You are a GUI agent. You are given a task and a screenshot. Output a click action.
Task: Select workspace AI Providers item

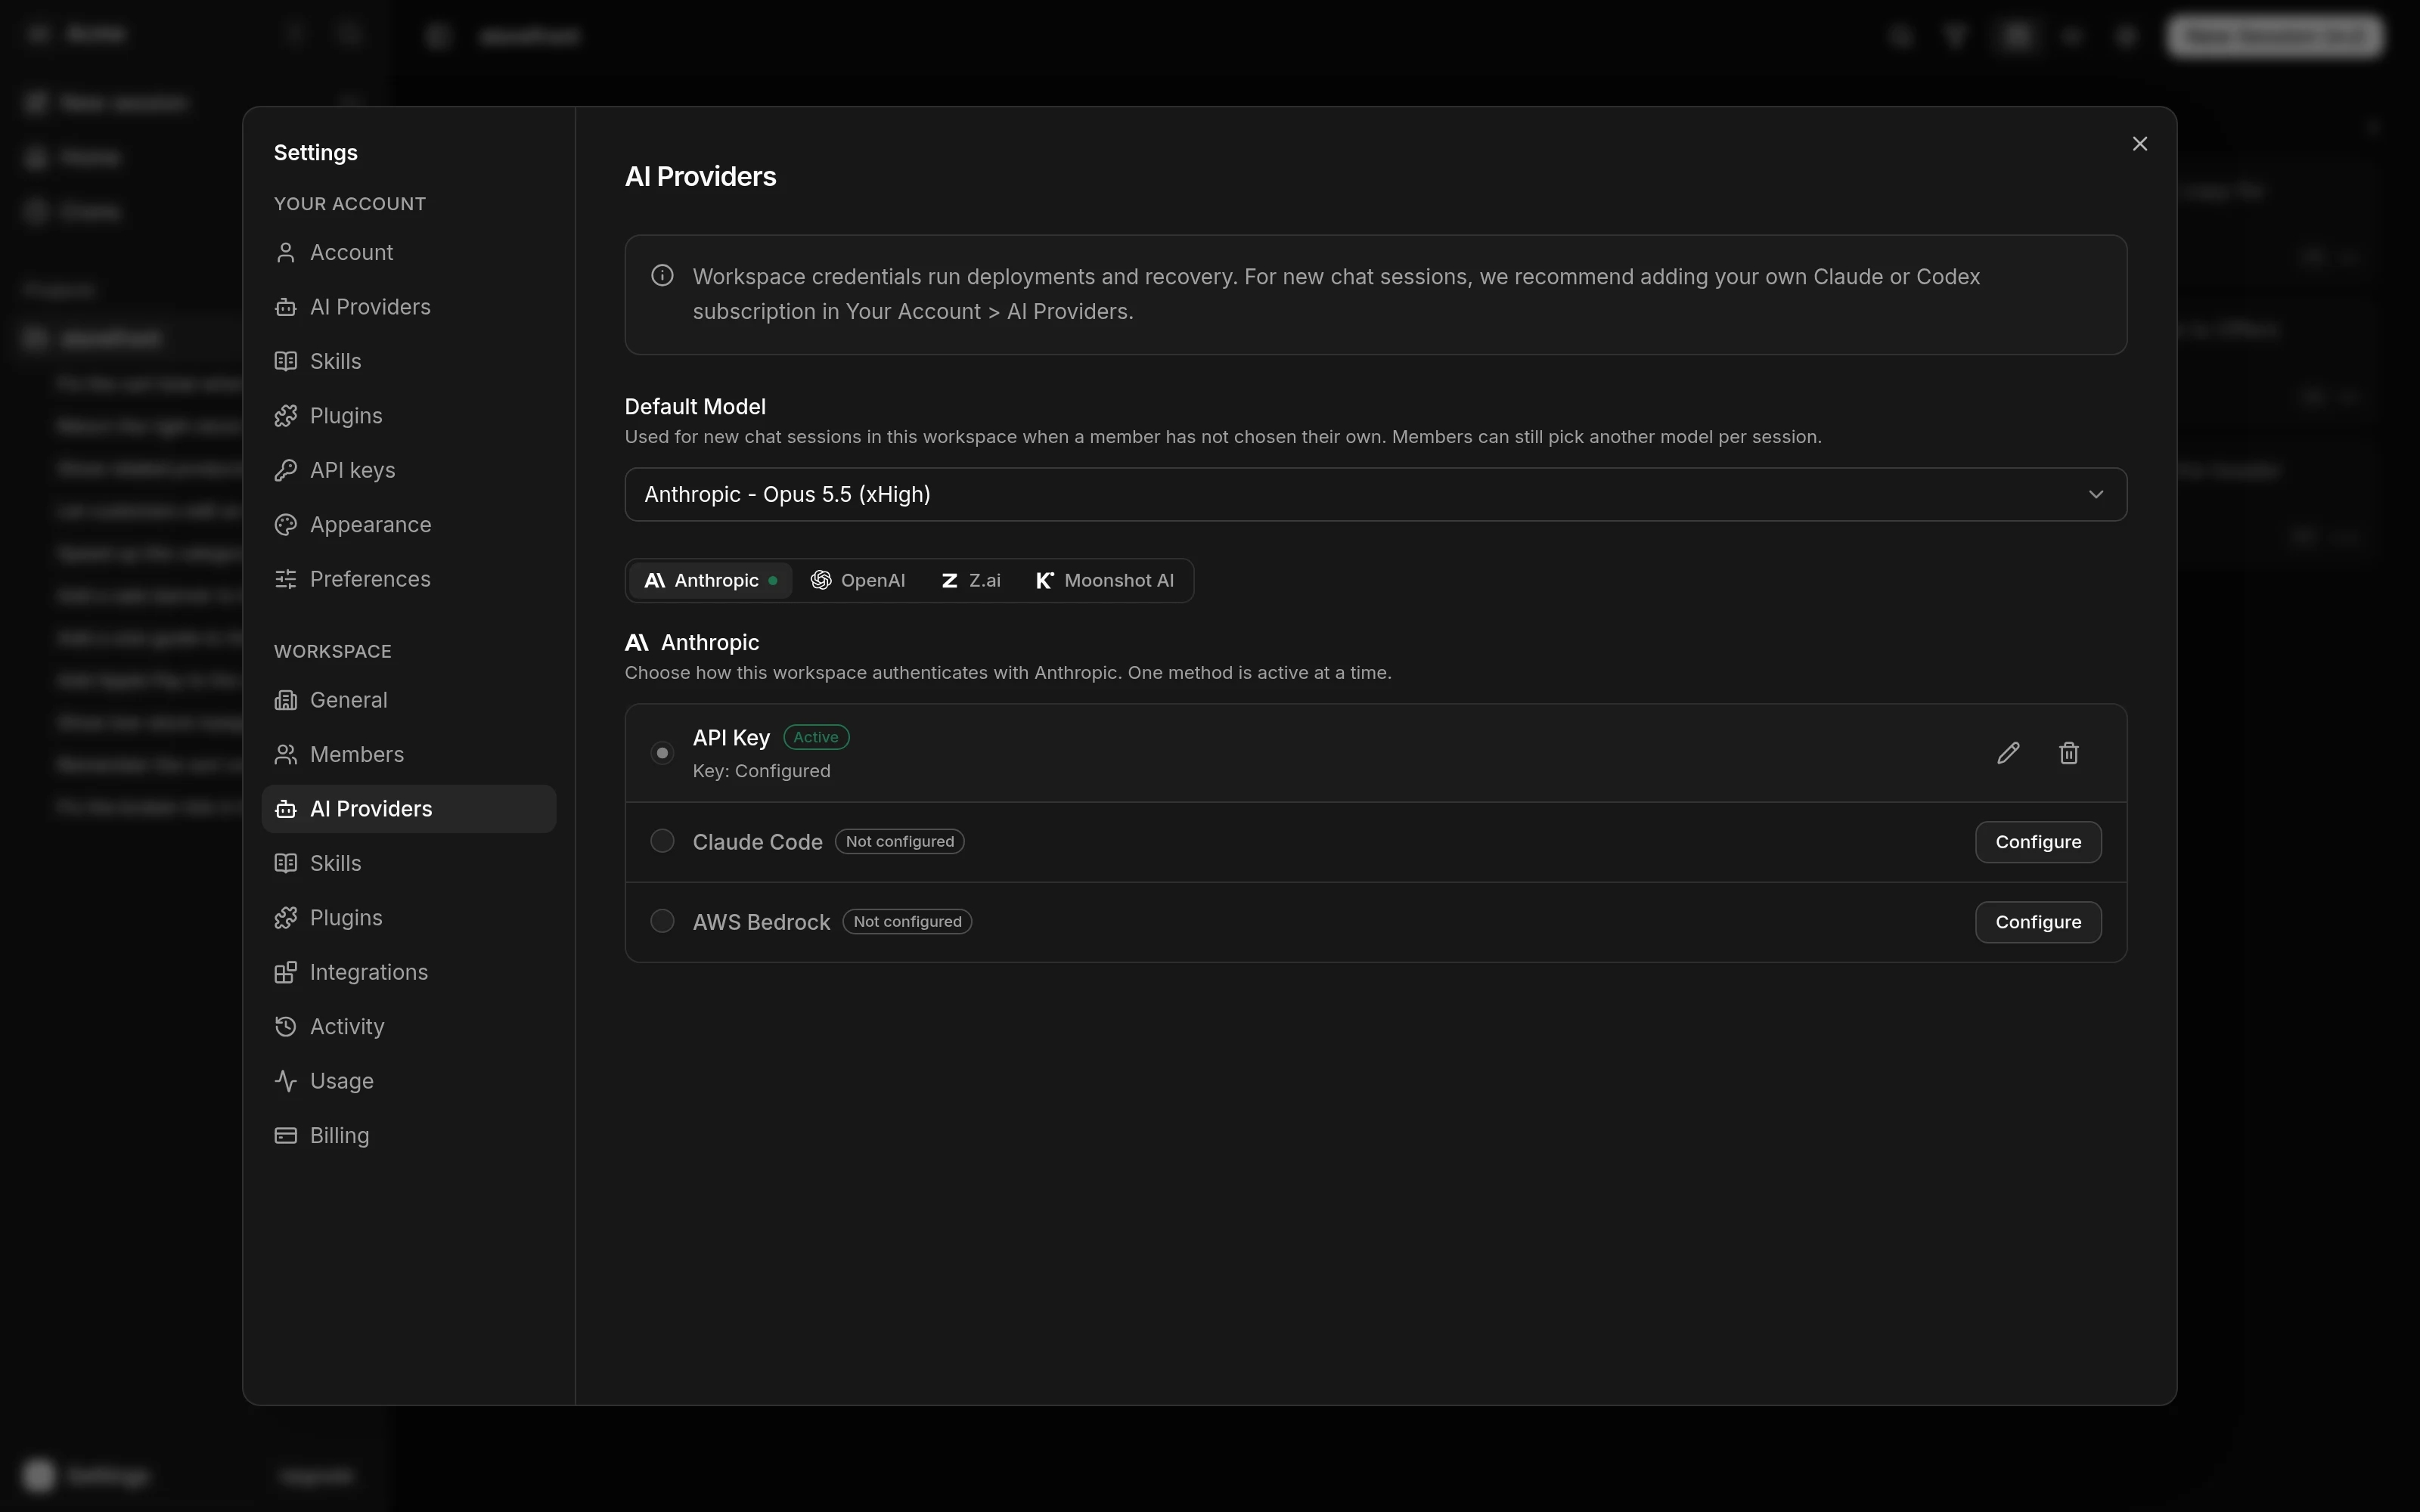409,809
